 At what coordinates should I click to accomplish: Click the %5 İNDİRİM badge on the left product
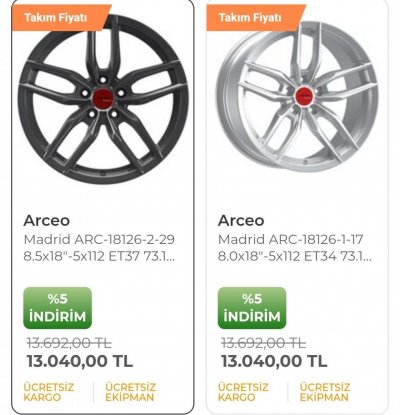click(x=57, y=308)
